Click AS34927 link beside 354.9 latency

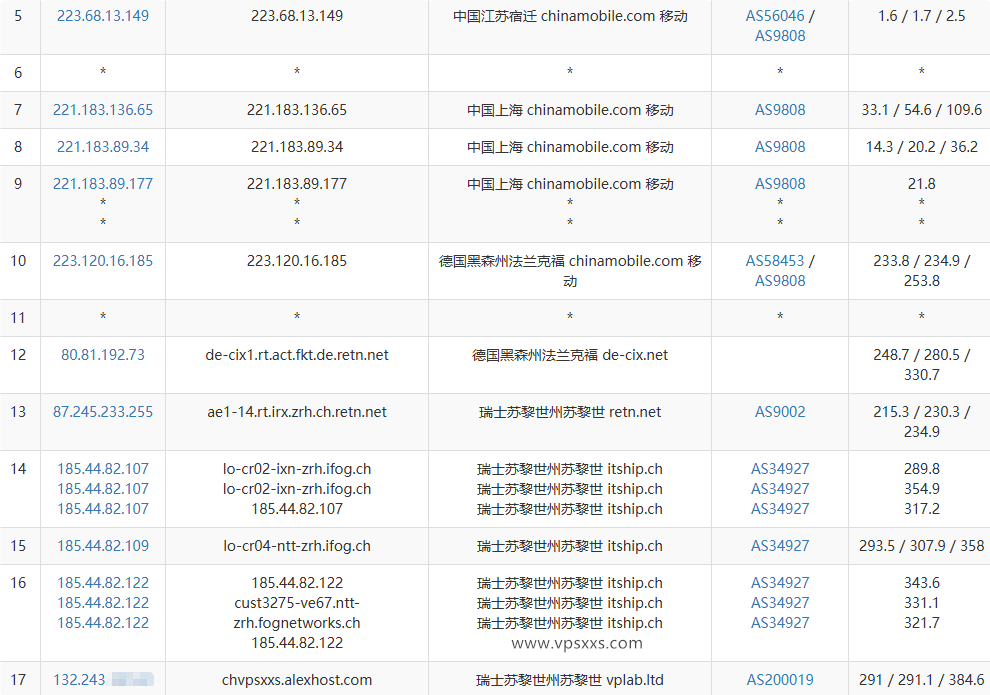tap(780, 489)
